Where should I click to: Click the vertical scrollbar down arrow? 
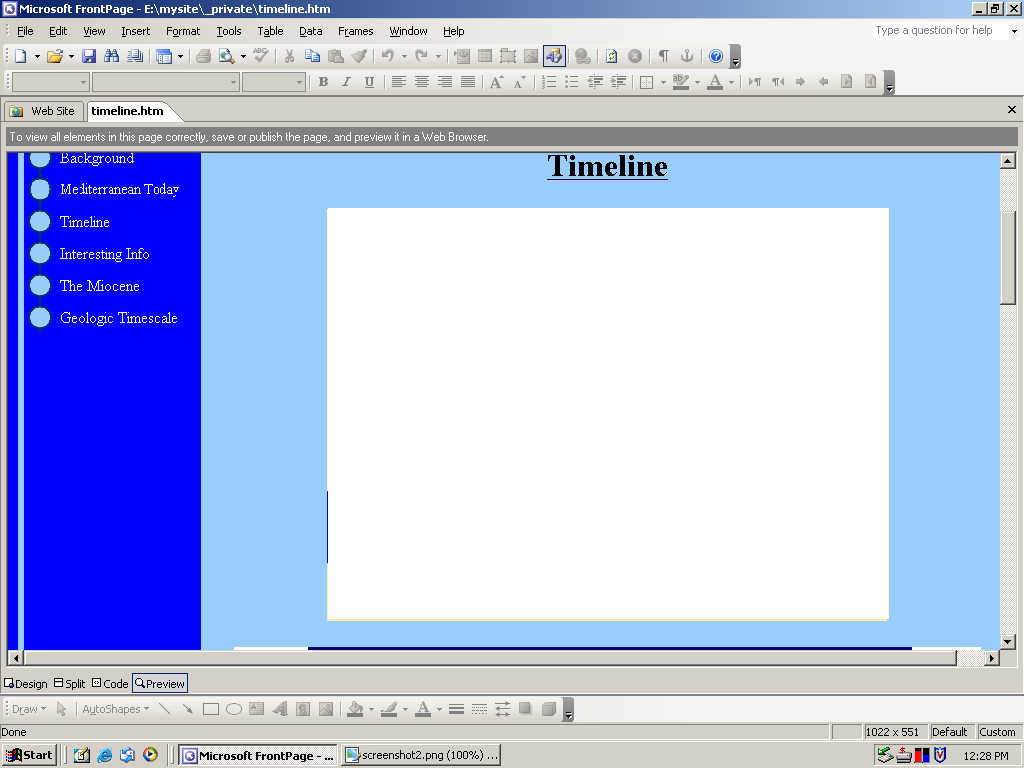pos(1007,642)
